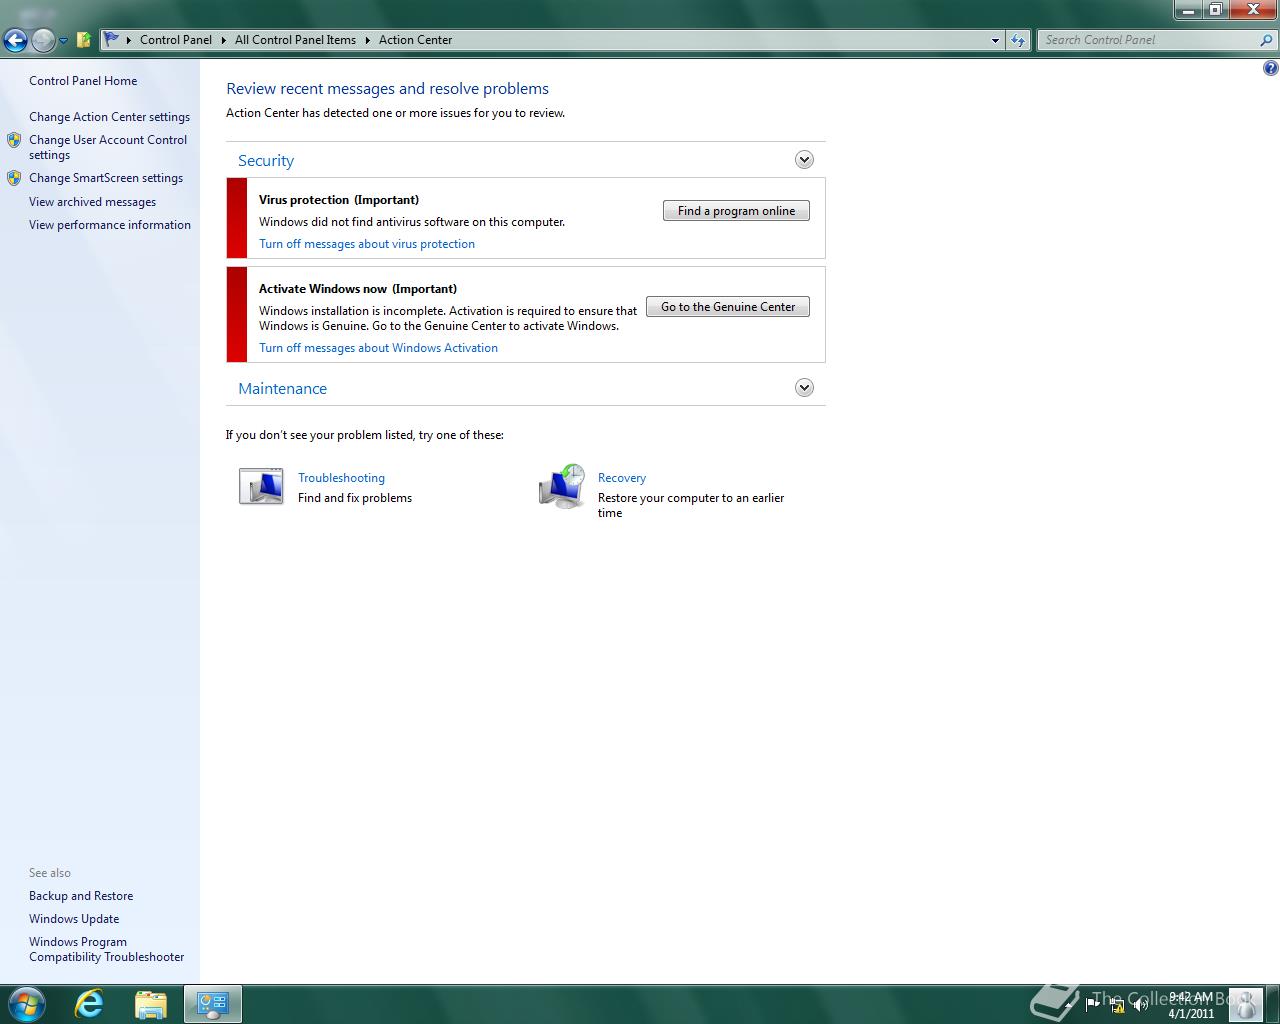This screenshot has width=1280, height=1024.
Task: Open the Start menu orb
Action: (x=27, y=1004)
